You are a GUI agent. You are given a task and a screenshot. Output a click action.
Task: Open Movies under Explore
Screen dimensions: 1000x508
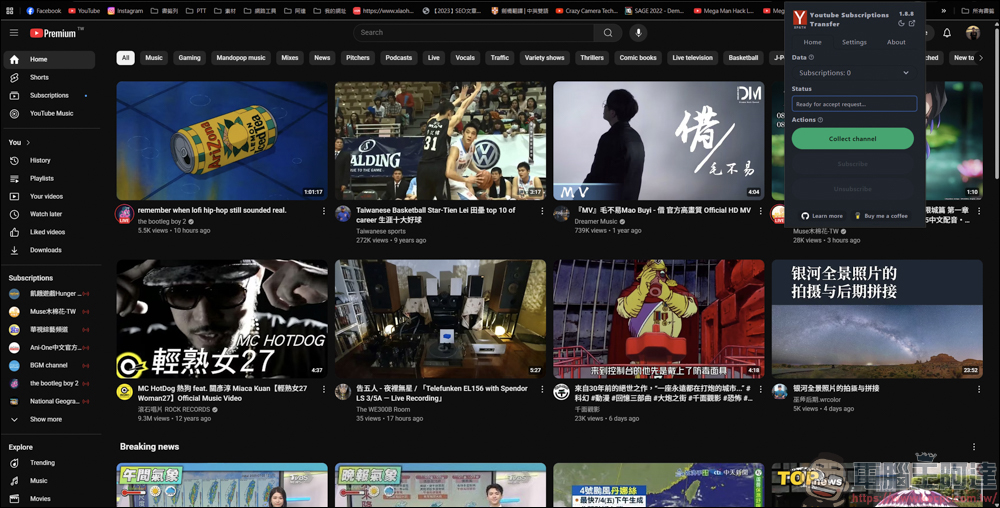[x=49, y=498]
